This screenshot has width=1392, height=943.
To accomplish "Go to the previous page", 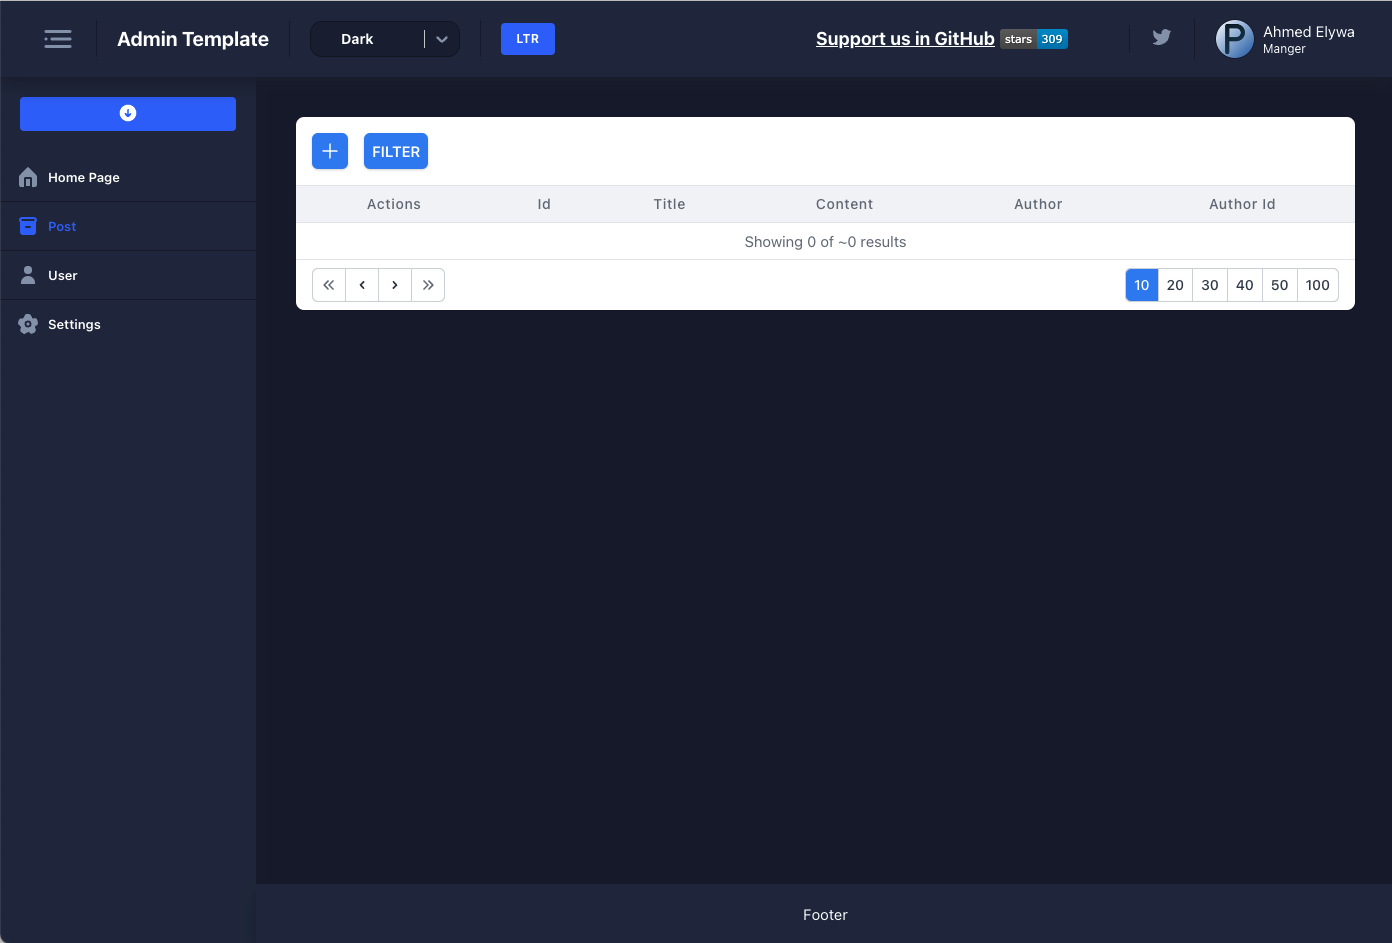I will [x=362, y=285].
